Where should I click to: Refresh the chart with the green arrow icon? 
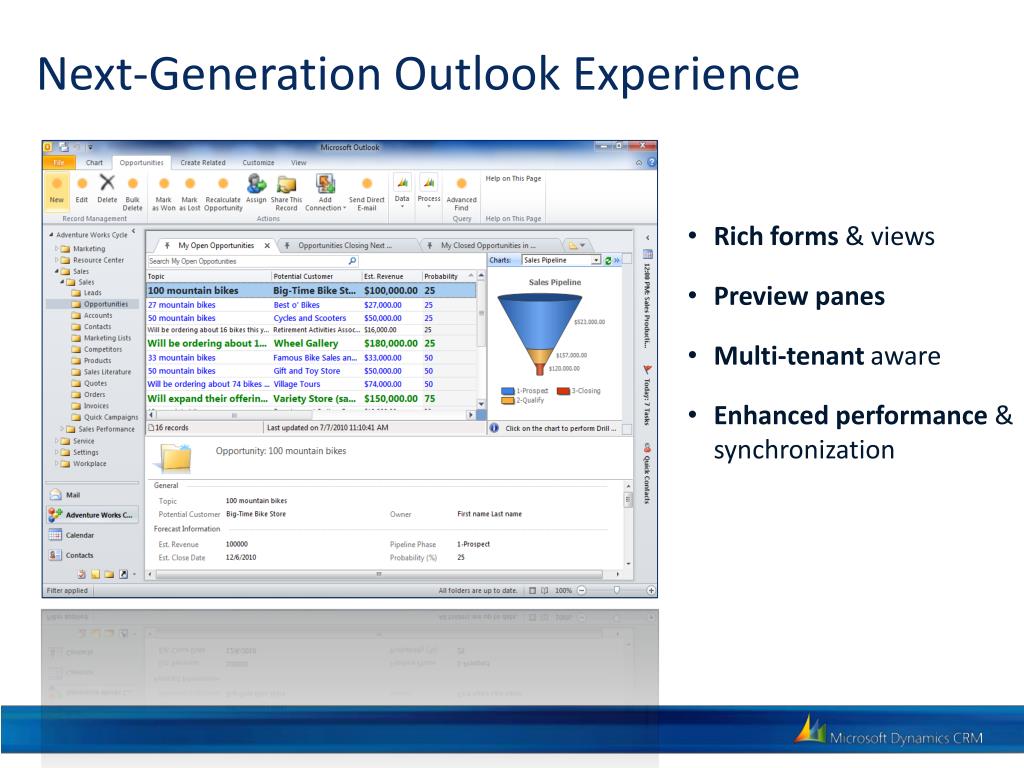(x=608, y=261)
